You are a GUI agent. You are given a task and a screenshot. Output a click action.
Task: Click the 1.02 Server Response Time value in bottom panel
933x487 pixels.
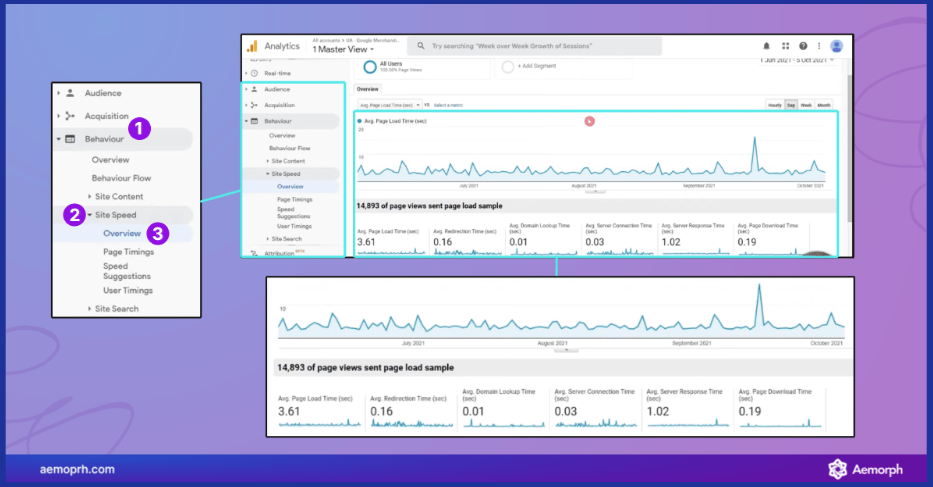click(x=658, y=411)
